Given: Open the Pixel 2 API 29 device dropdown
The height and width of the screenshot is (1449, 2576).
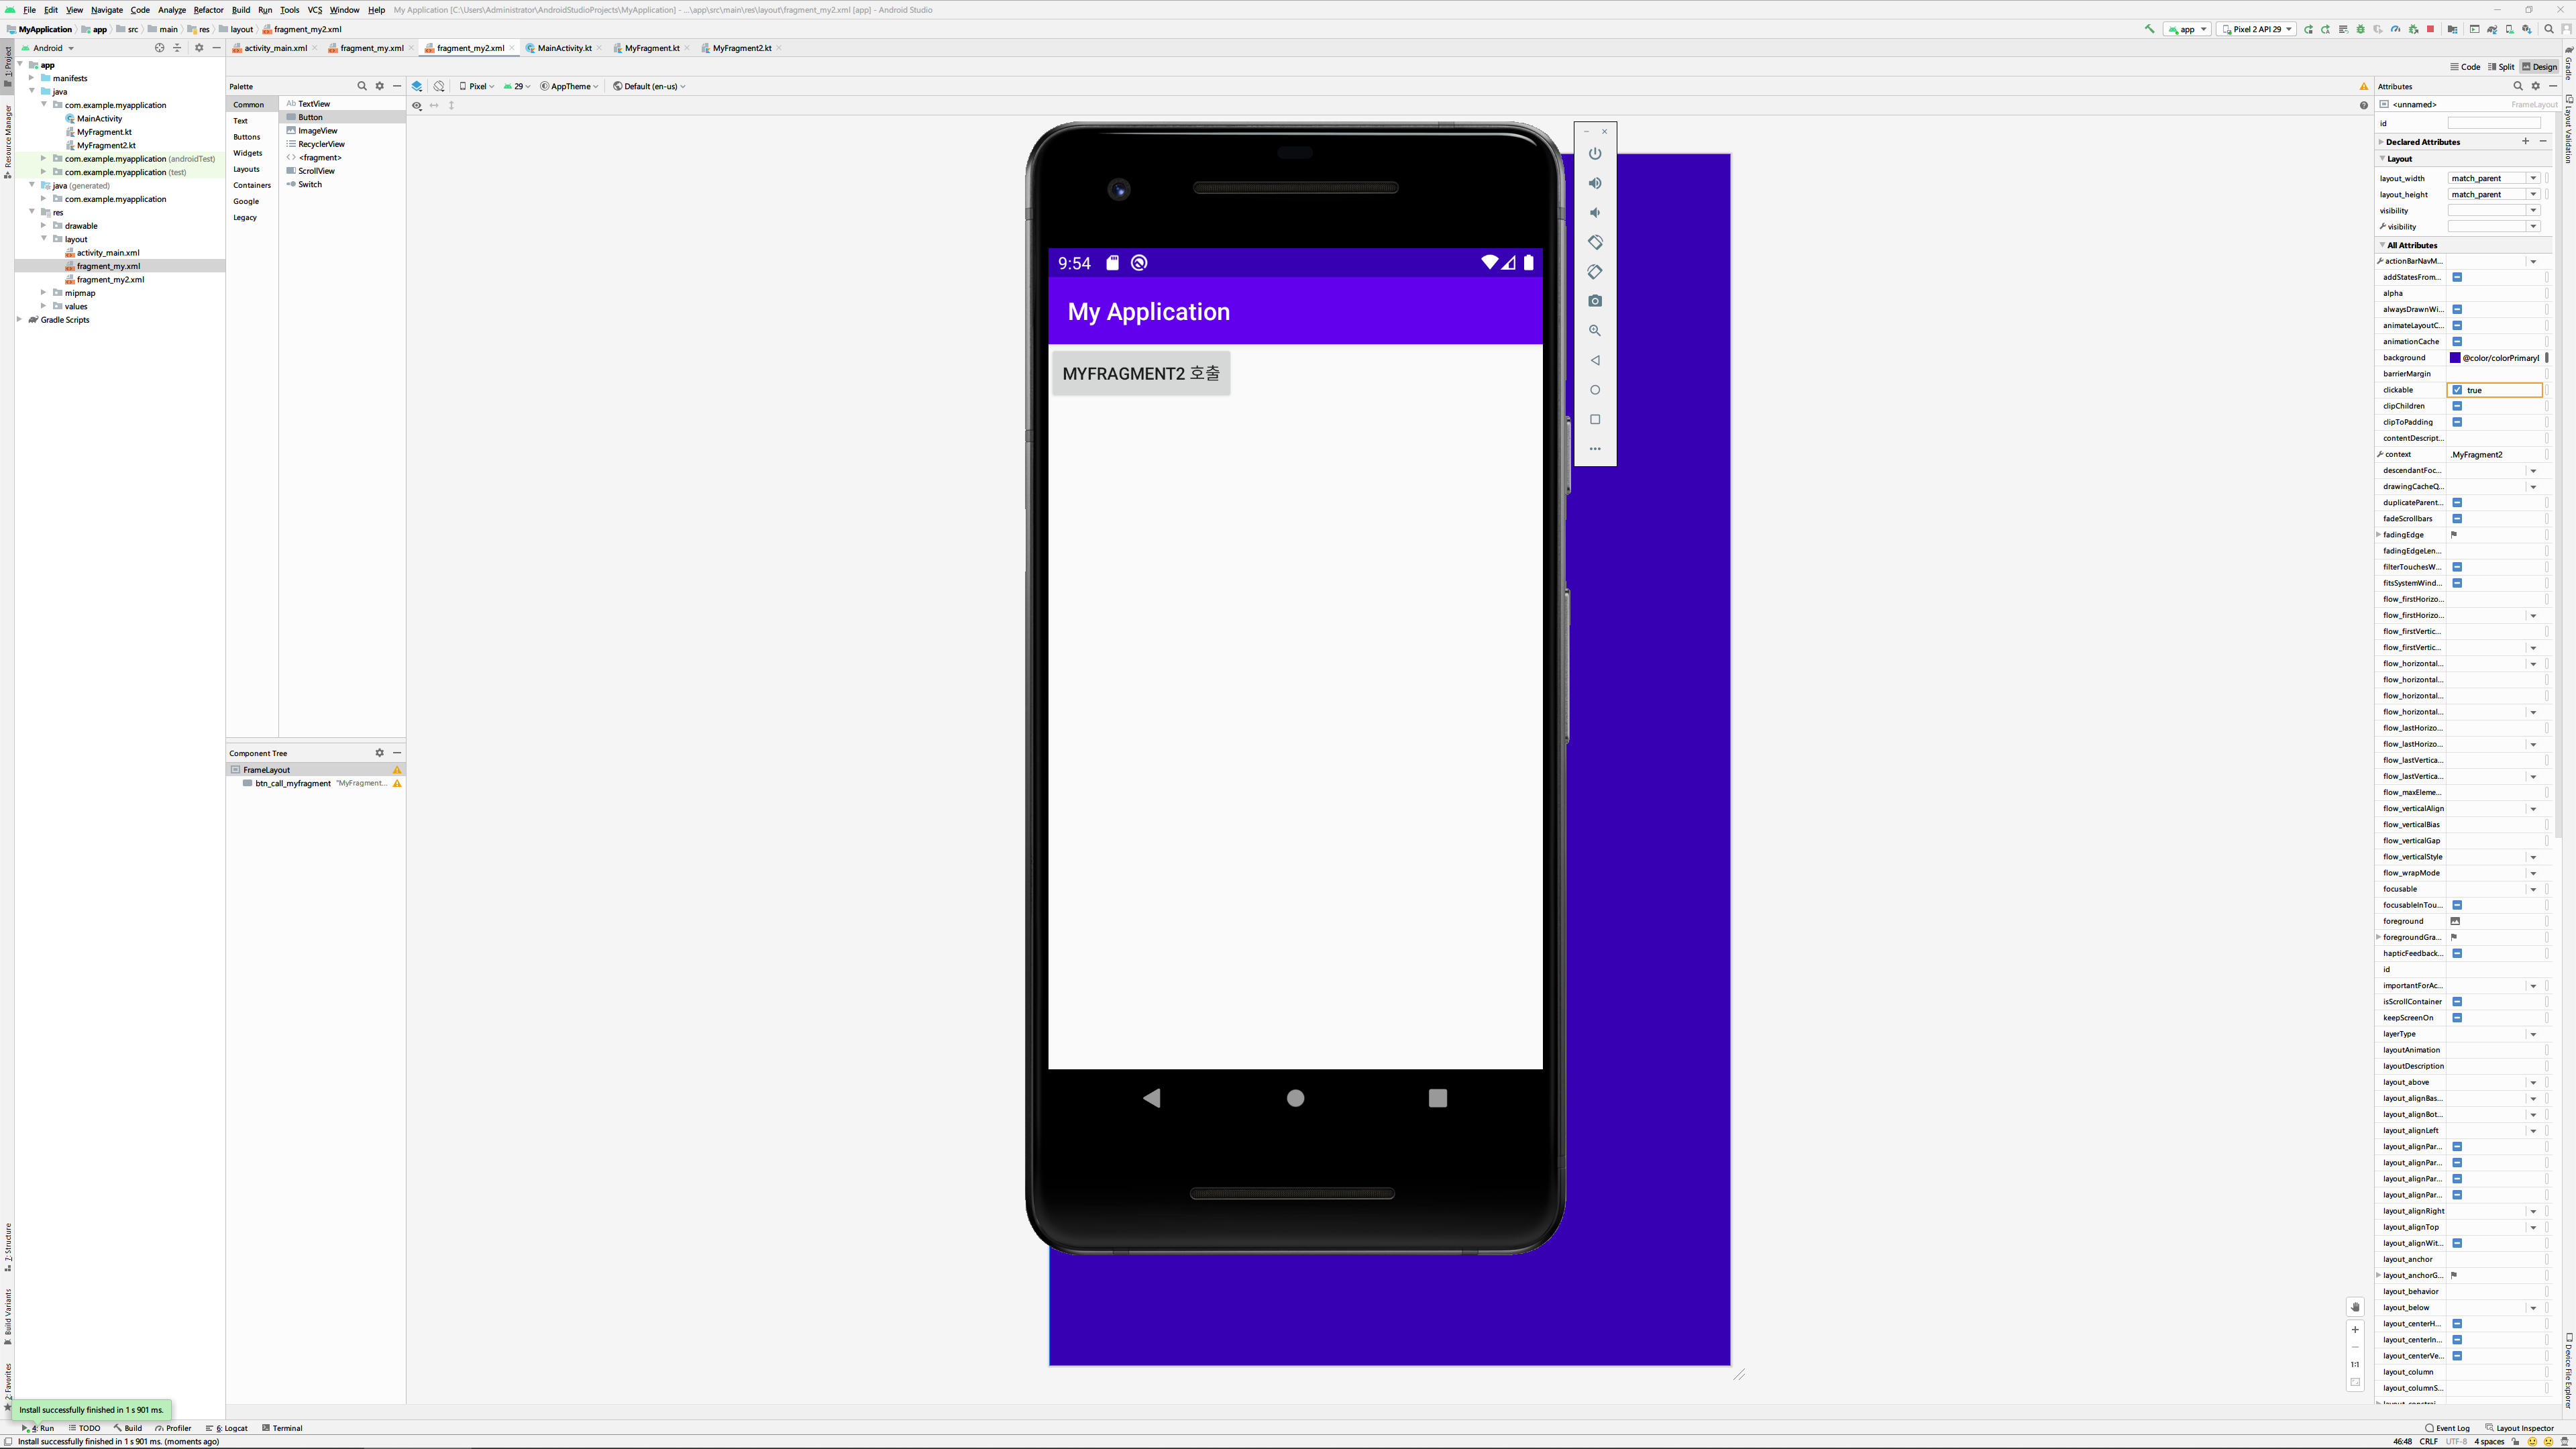Looking at the screenshot, I should [x=2256, y=29].
